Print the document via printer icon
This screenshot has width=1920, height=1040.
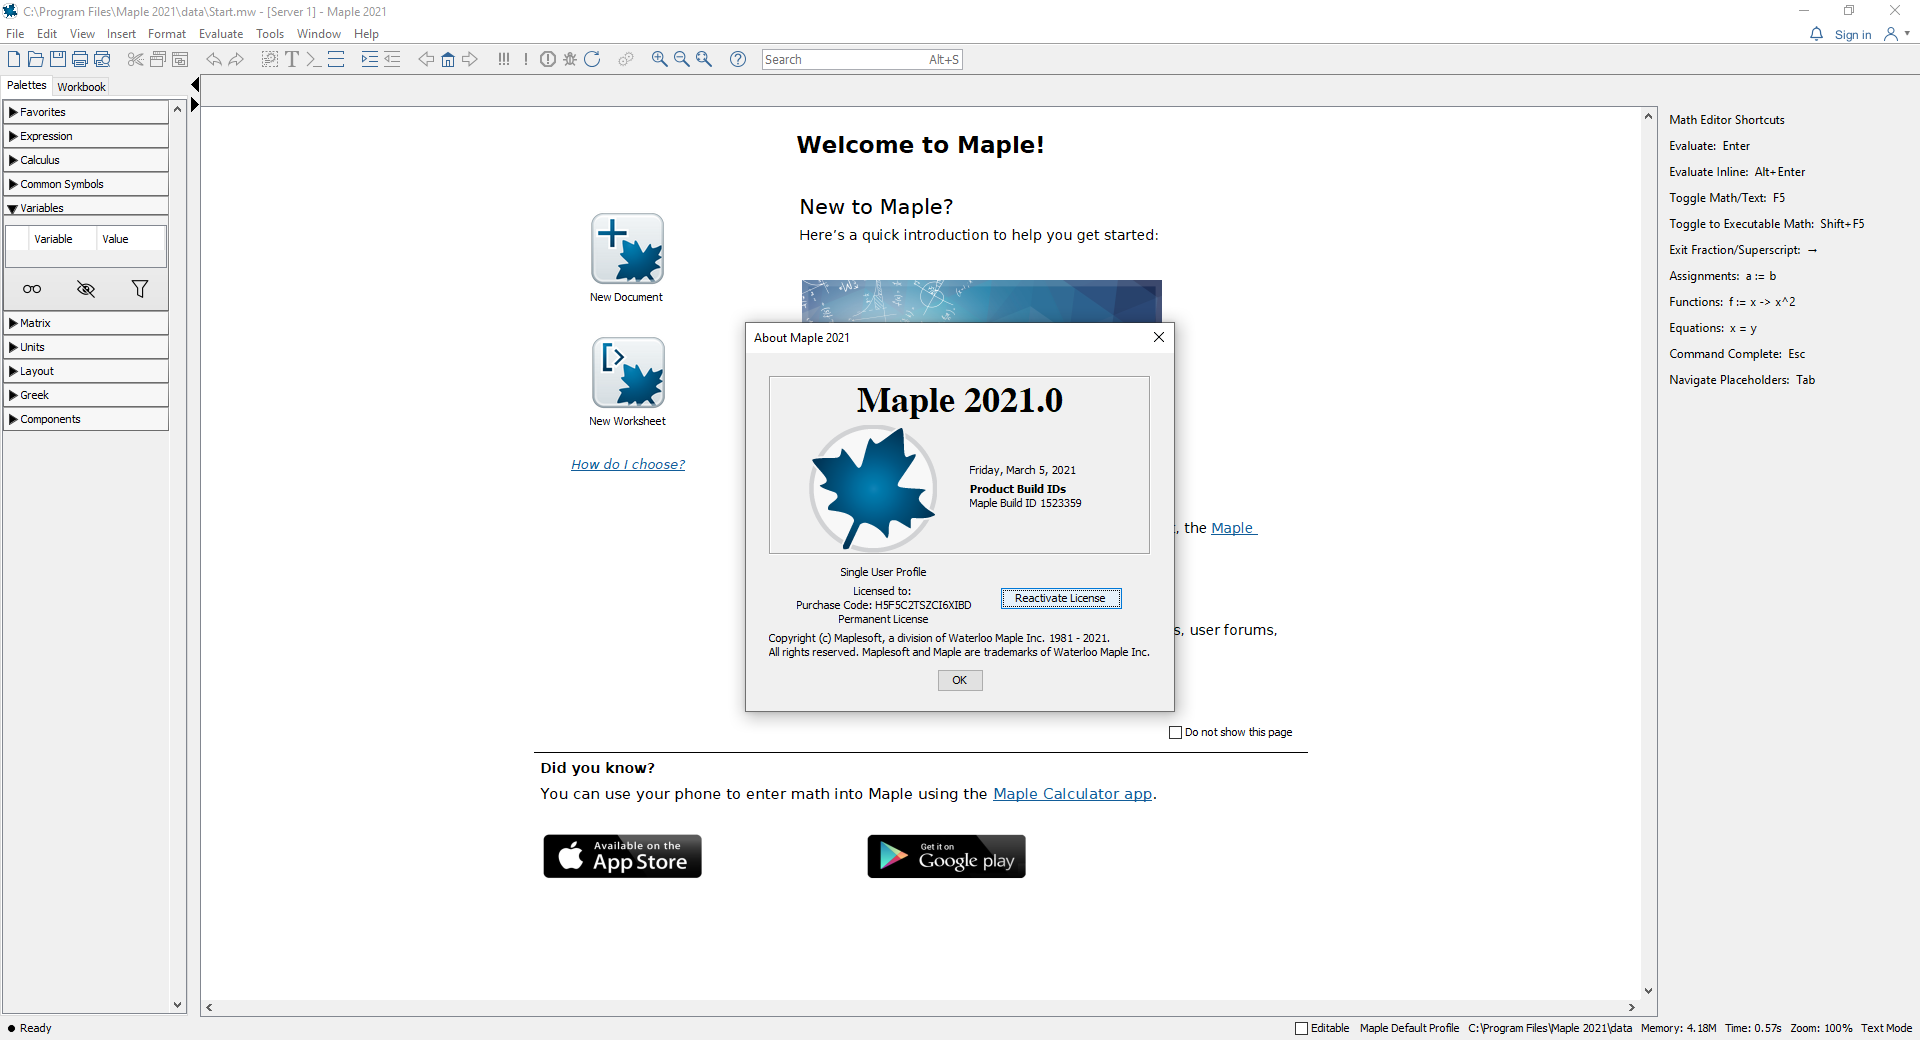[x=80, y=59]
